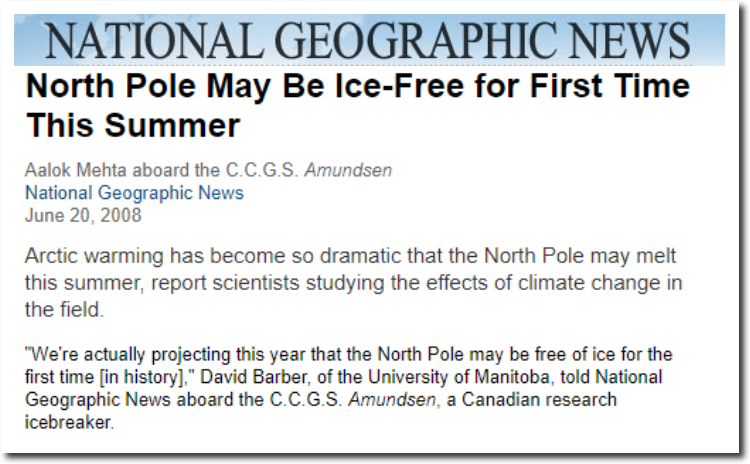Click the date June 20, 2008
This screenshot has height=464, width=750.
[x=83, y=215]
